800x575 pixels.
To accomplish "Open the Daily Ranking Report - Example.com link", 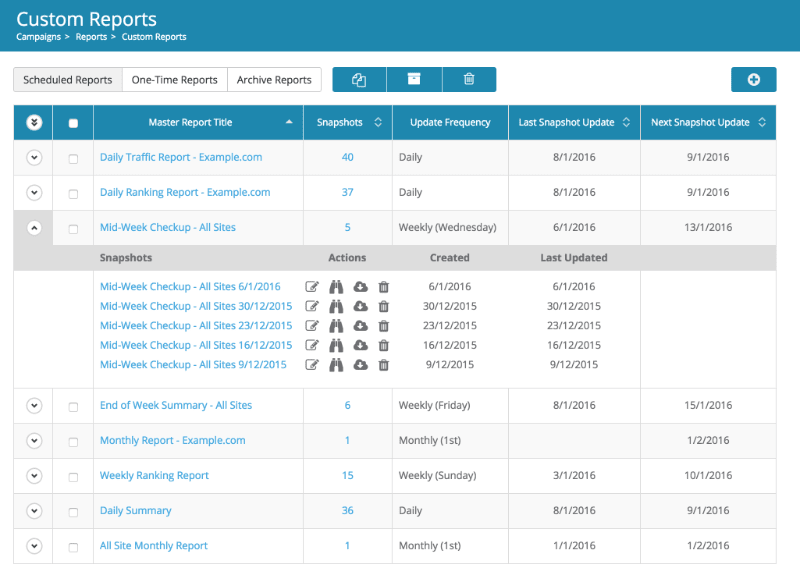I will (x=185, y=193).
